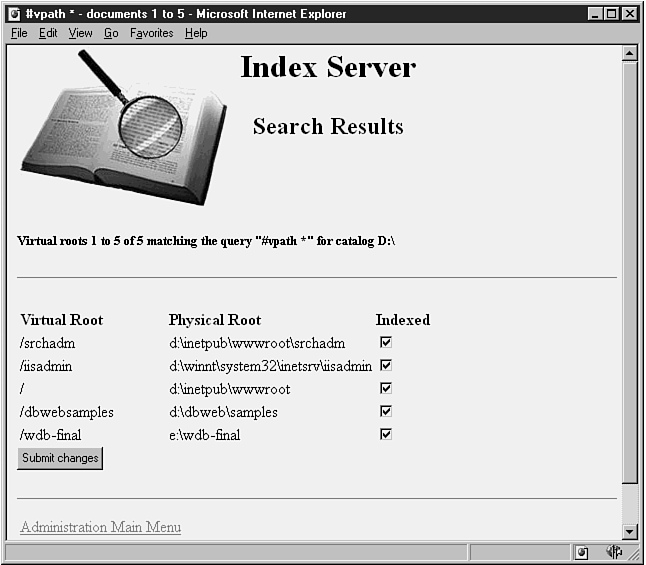Click the scrollbar down arrow
Screen dimensions: 646x565
(x=630, y=532)
